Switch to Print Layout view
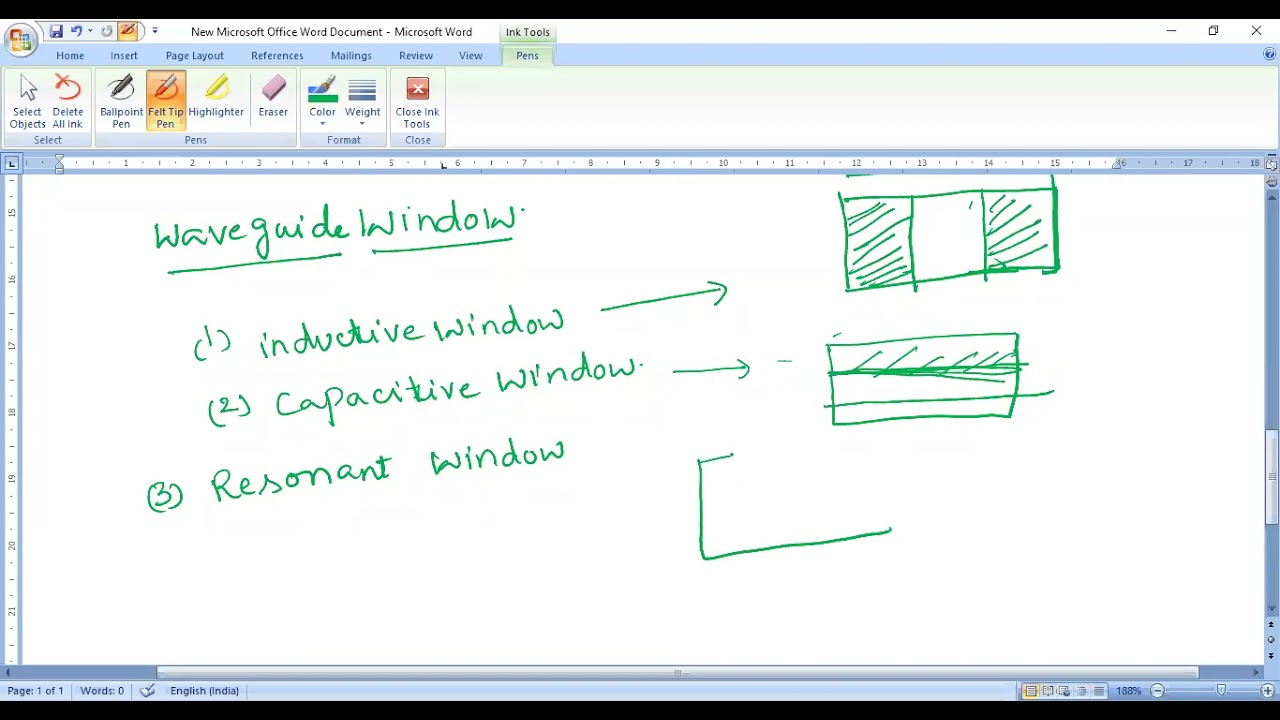Viewport: 1280px width, 720px height. 1031,691
